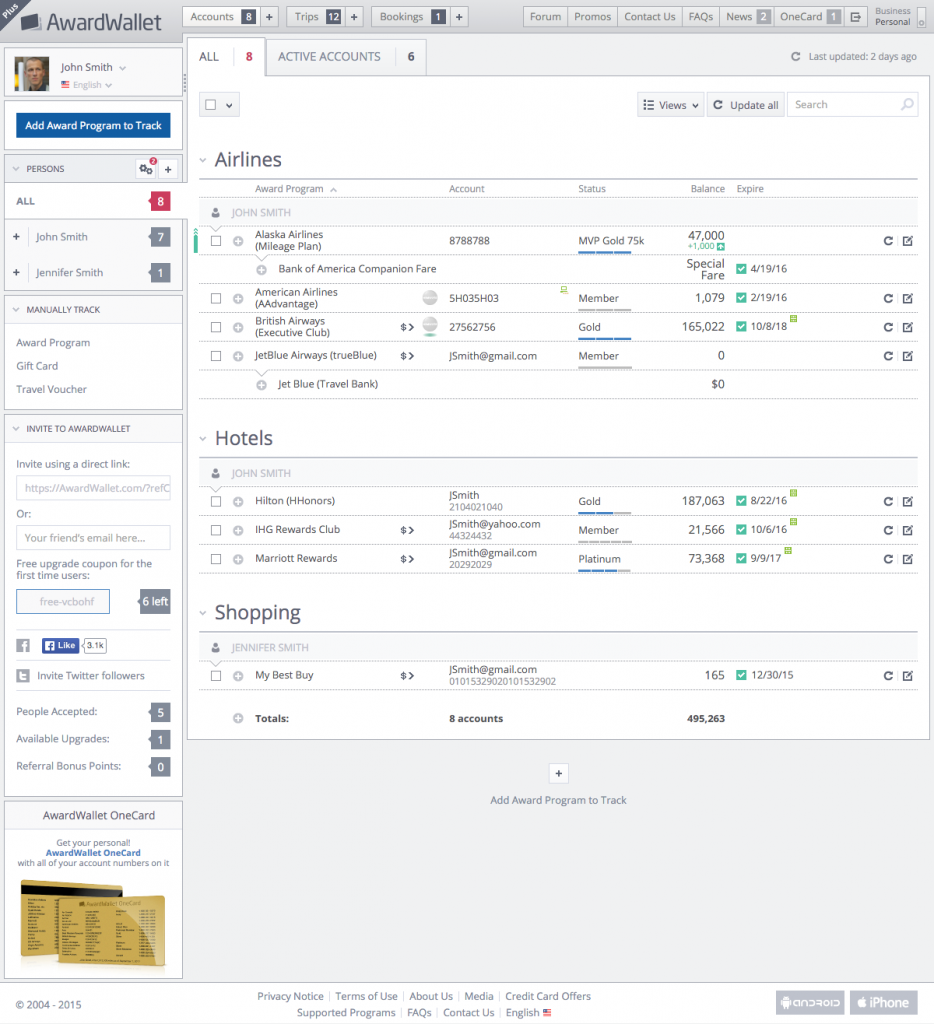Select the My Best Buy checkbox
This screenshot has height=1024, width=934.
pyautogui.click(x=216, y=676)
